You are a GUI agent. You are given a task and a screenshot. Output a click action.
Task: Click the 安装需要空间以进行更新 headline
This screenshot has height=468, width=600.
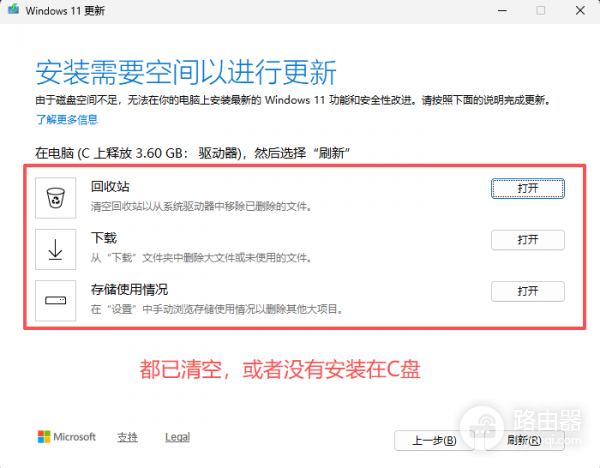coord(186,72)
